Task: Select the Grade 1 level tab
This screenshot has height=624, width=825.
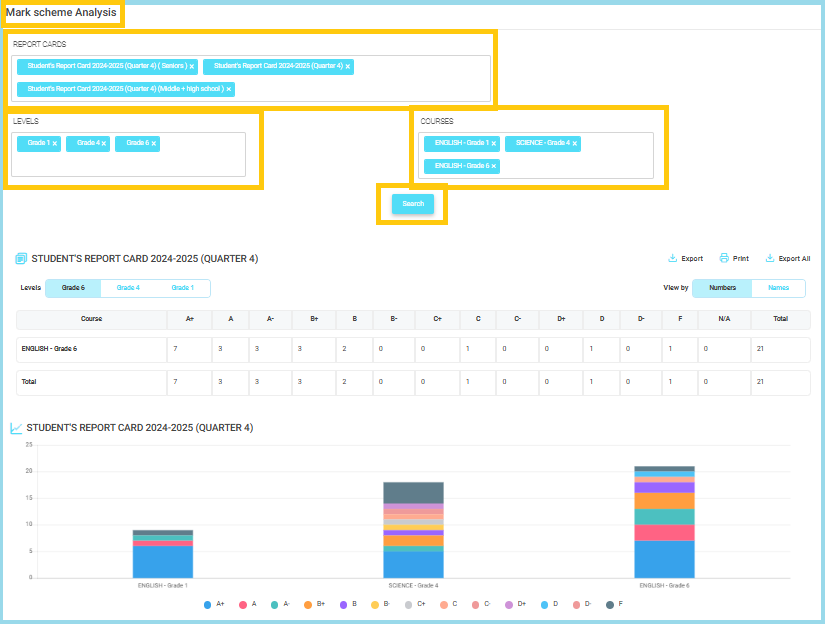Action: pyautogui.click(x=182, y=288)
